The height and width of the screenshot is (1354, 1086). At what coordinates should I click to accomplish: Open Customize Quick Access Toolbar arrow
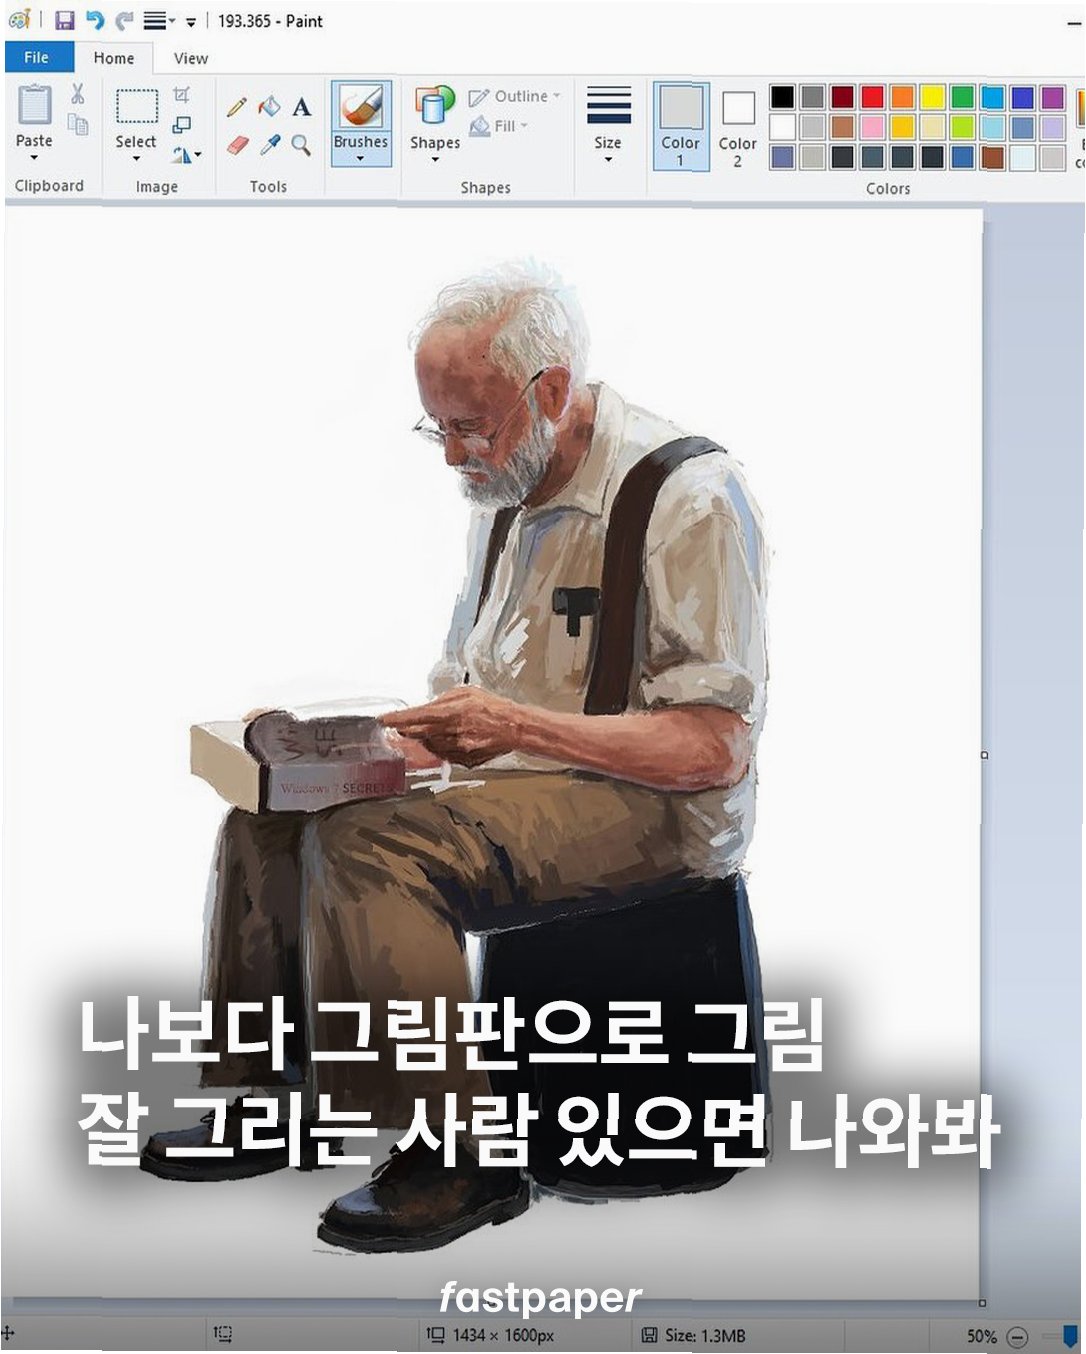[190, 21]
